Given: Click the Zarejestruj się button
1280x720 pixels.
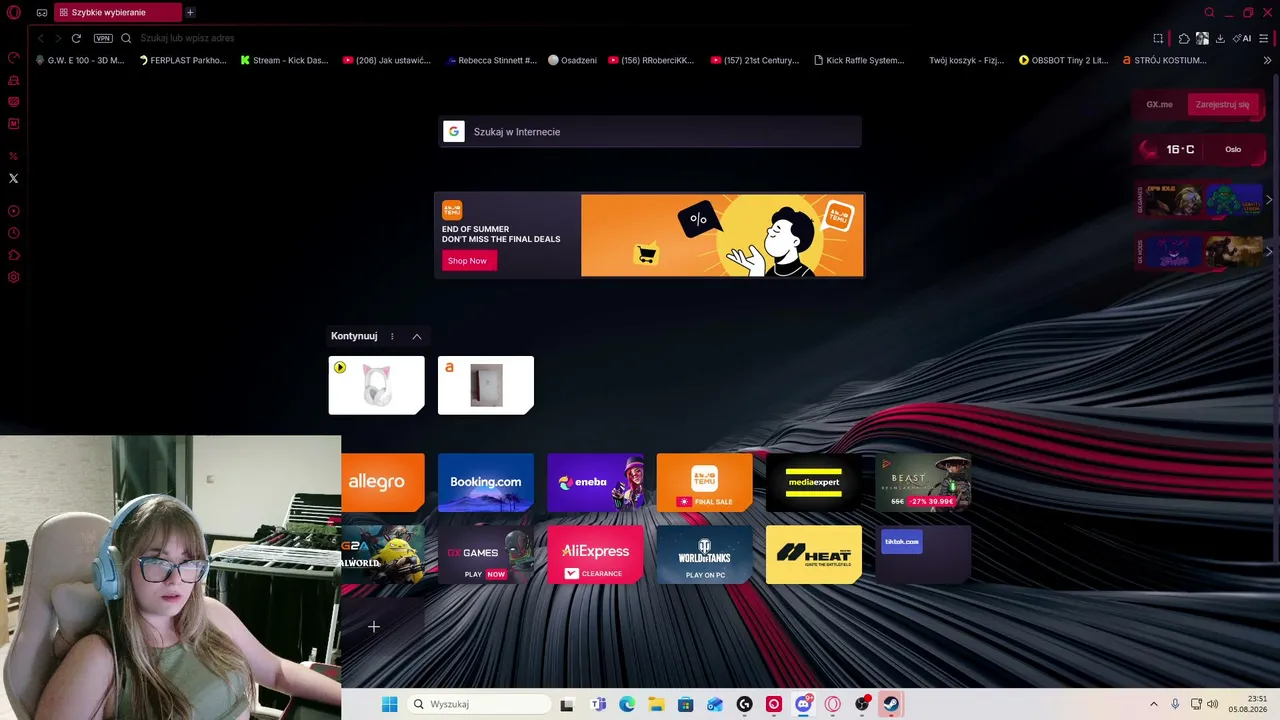Looking at the screenshot, I should pos(1222,104).
